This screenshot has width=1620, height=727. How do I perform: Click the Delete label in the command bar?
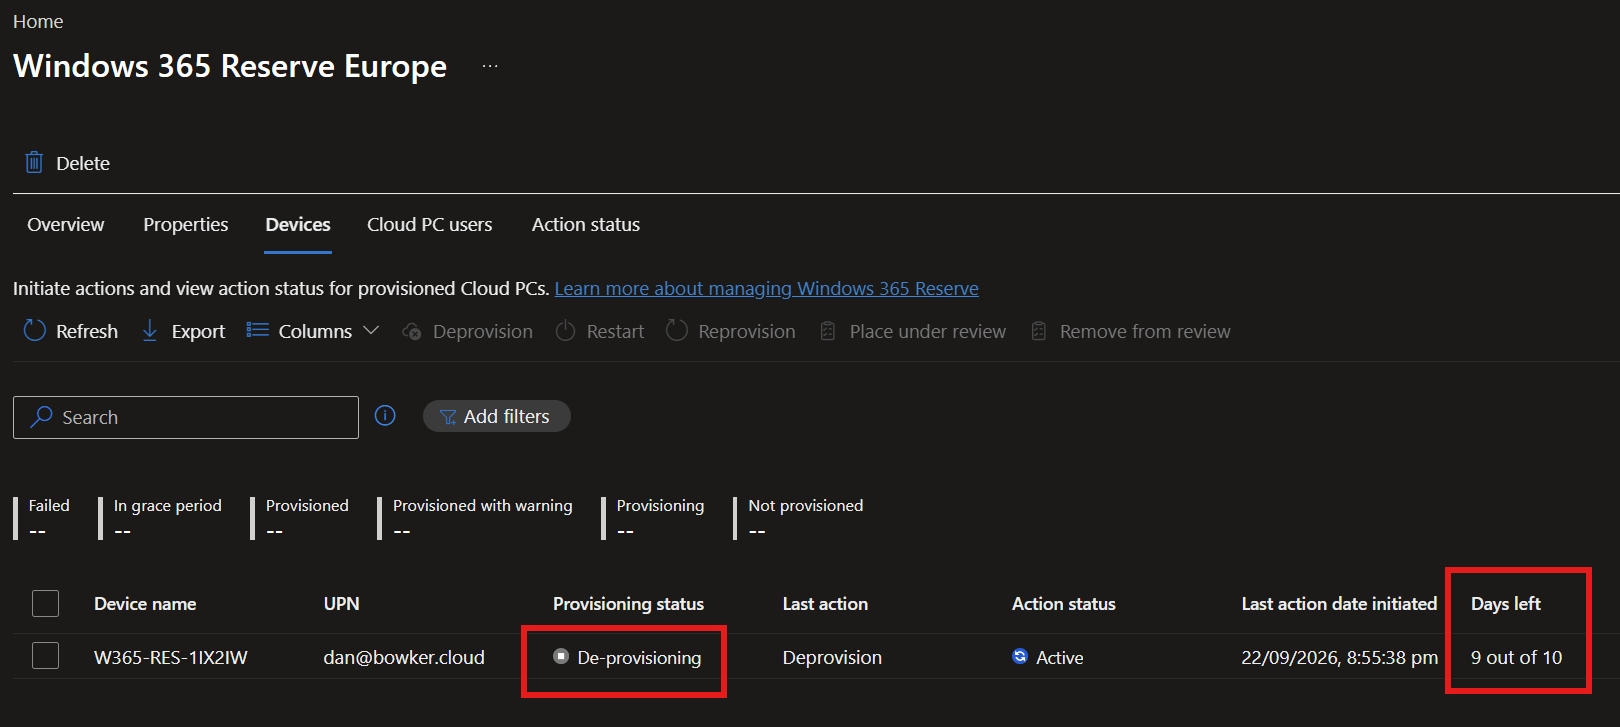pyautogui.click(x=83, y=163)
